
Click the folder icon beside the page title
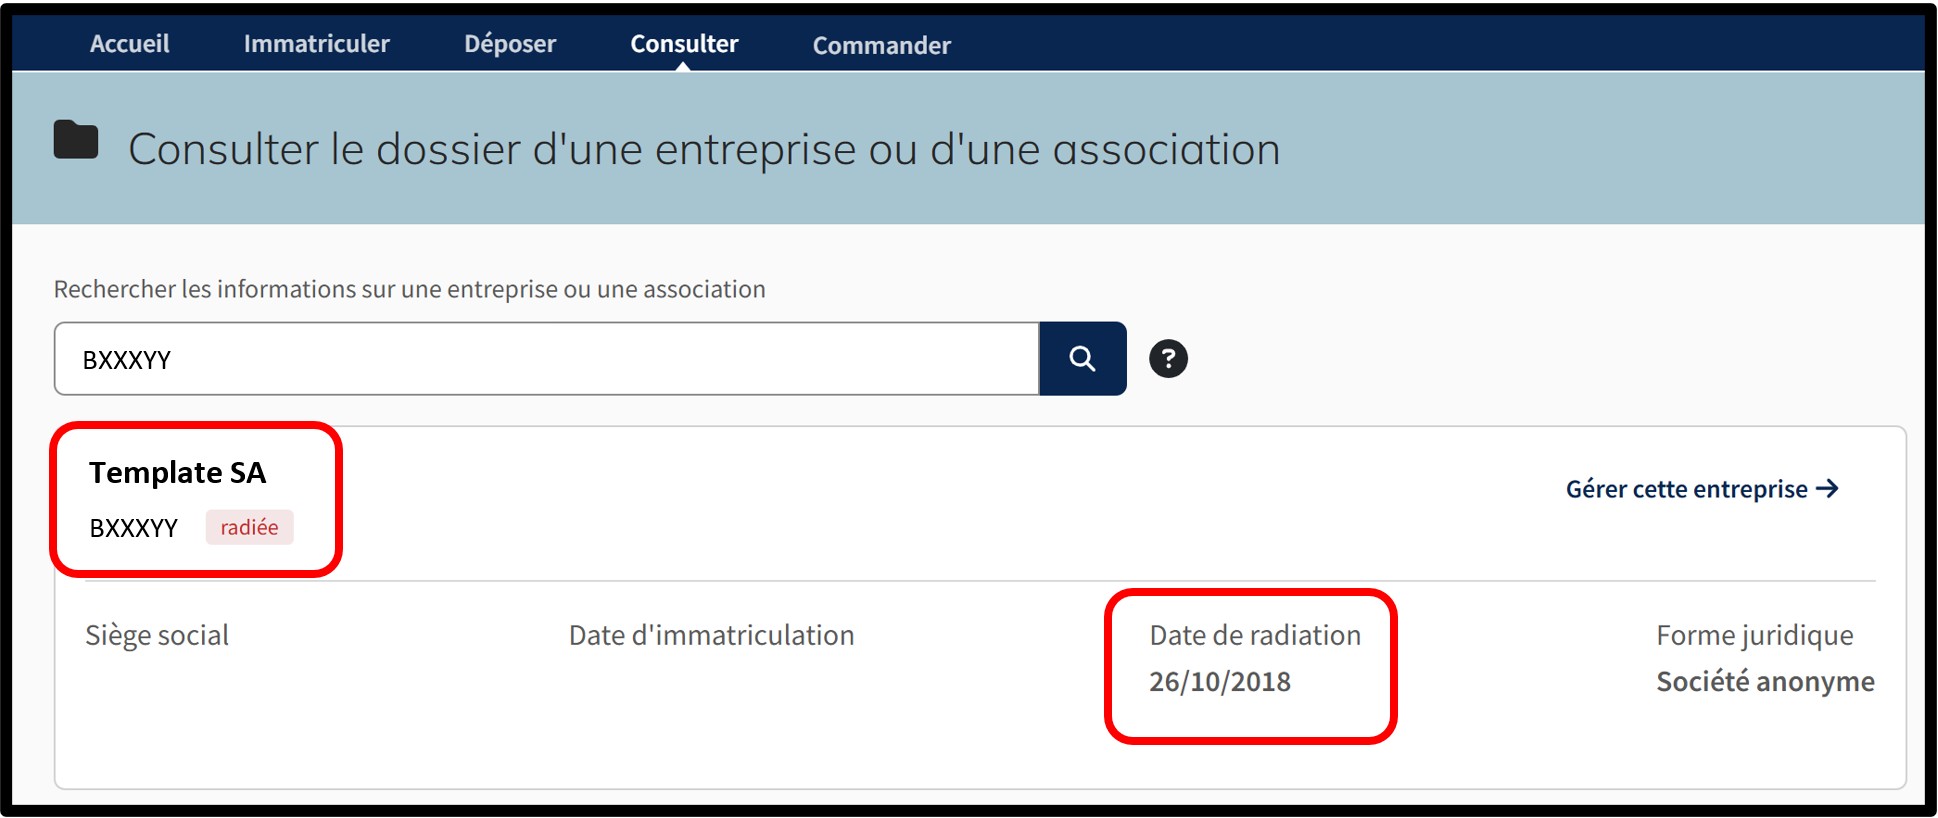coord(76,140)
